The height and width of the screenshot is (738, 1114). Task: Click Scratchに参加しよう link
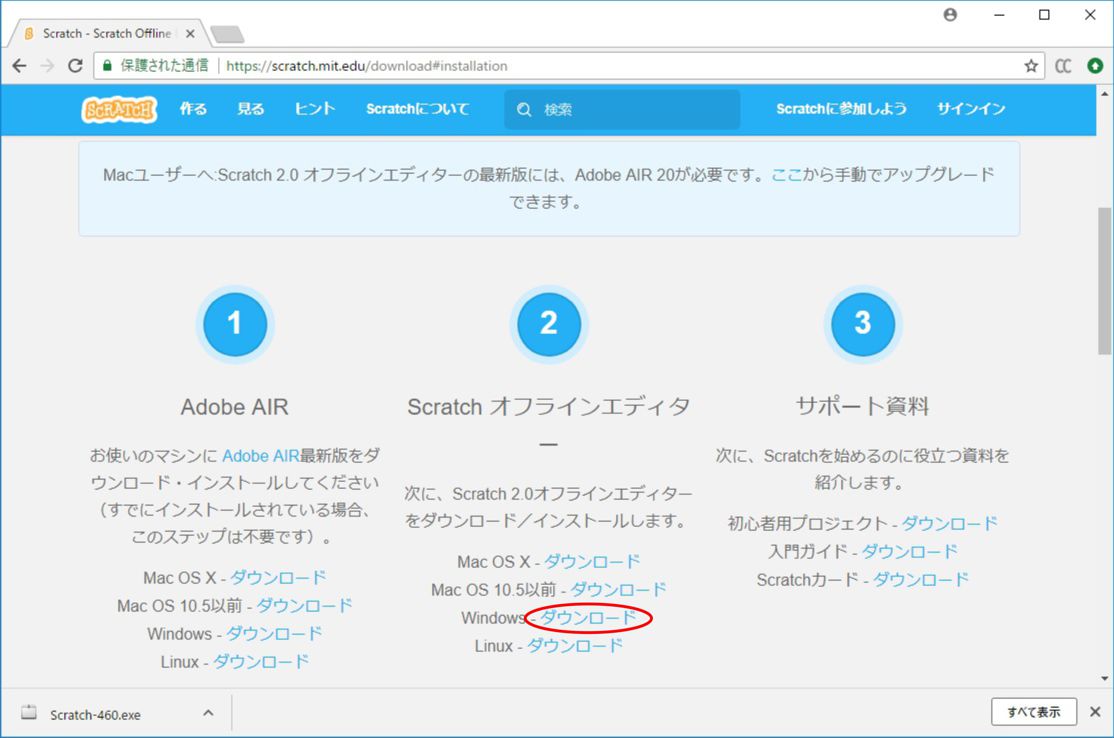pos(841,109)
